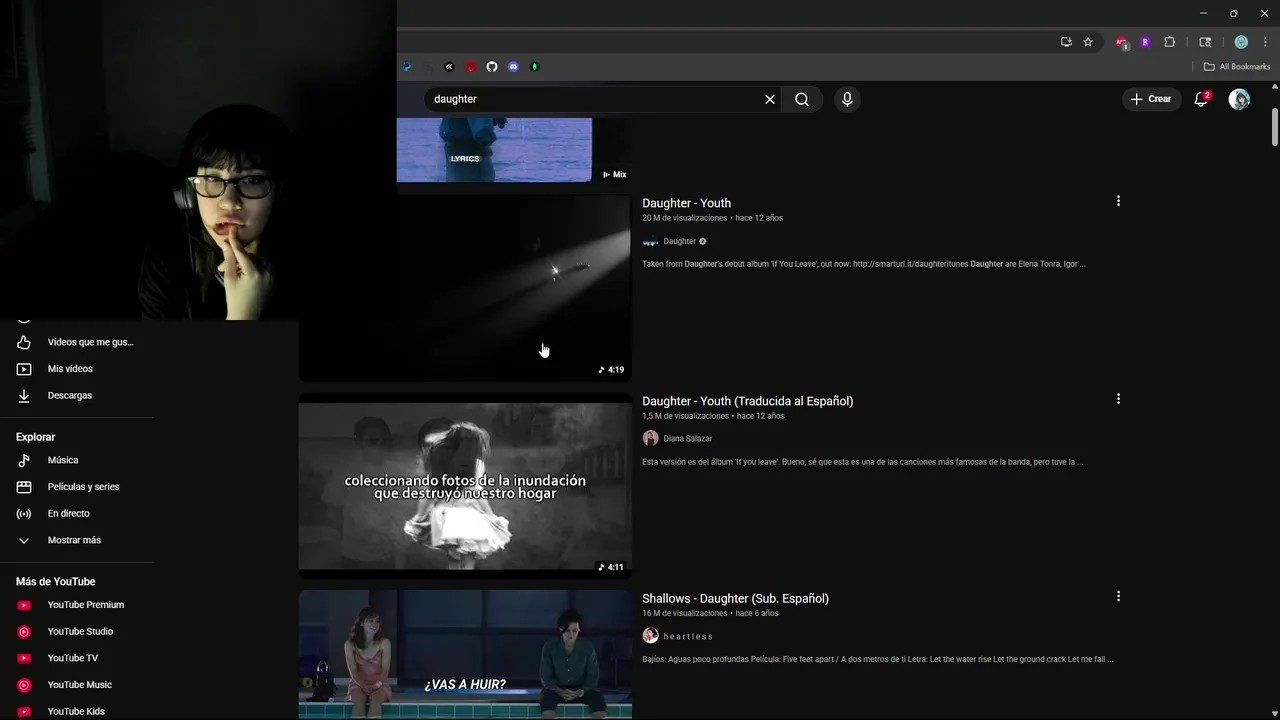Play the Daughter - Youth 4:19 thumbnail
Screen dimensions: 1280x720
coord(465,288)
